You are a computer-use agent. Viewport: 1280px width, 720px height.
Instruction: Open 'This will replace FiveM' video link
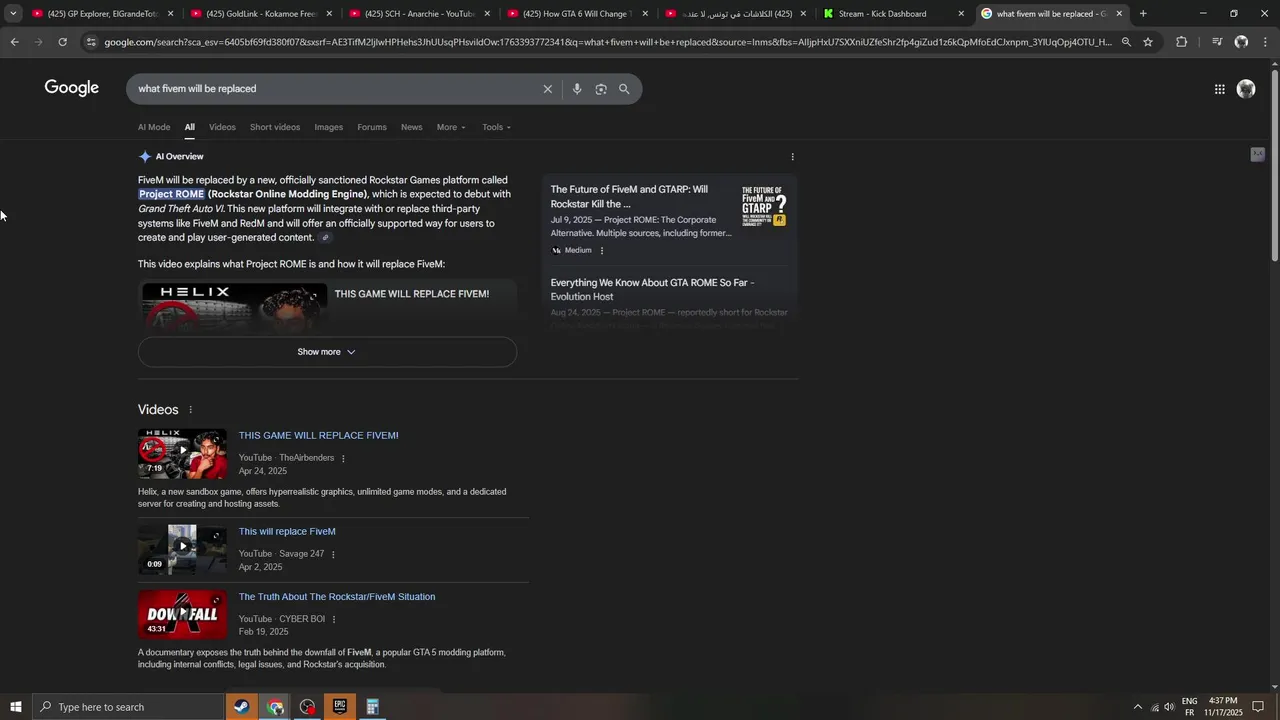click(287, 532)
